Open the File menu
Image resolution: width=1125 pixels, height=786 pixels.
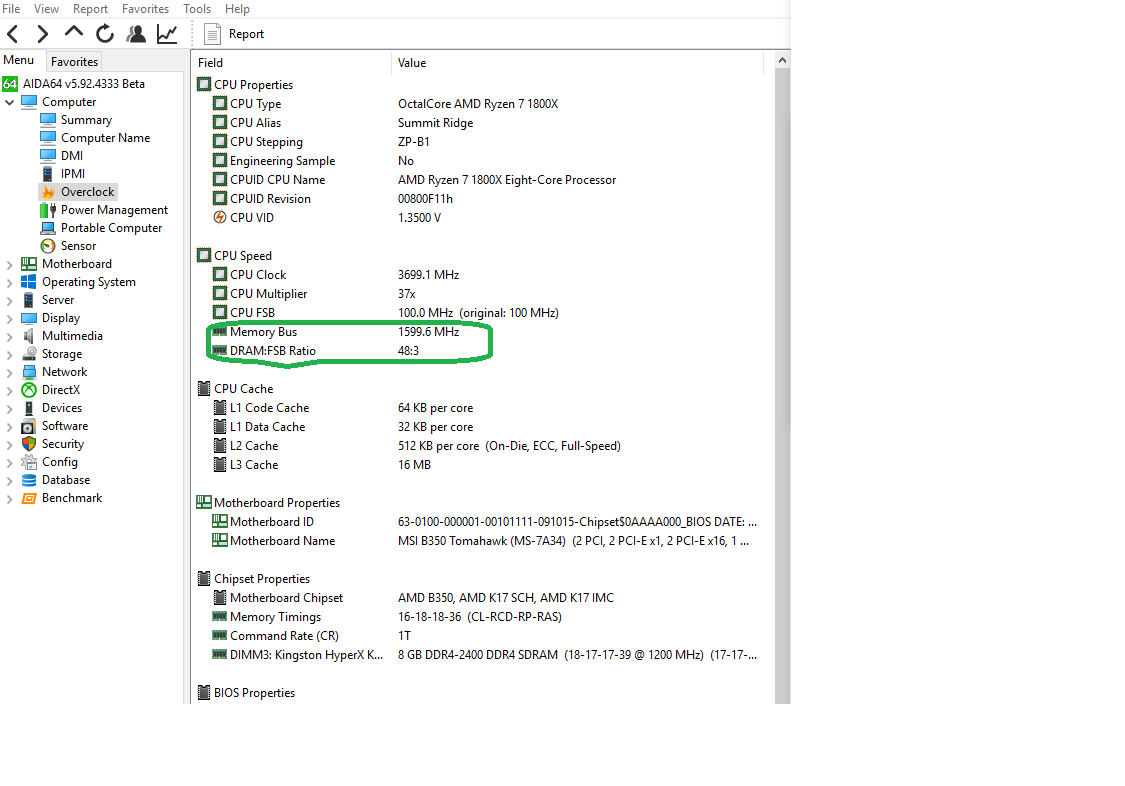[x=11, y=9]
